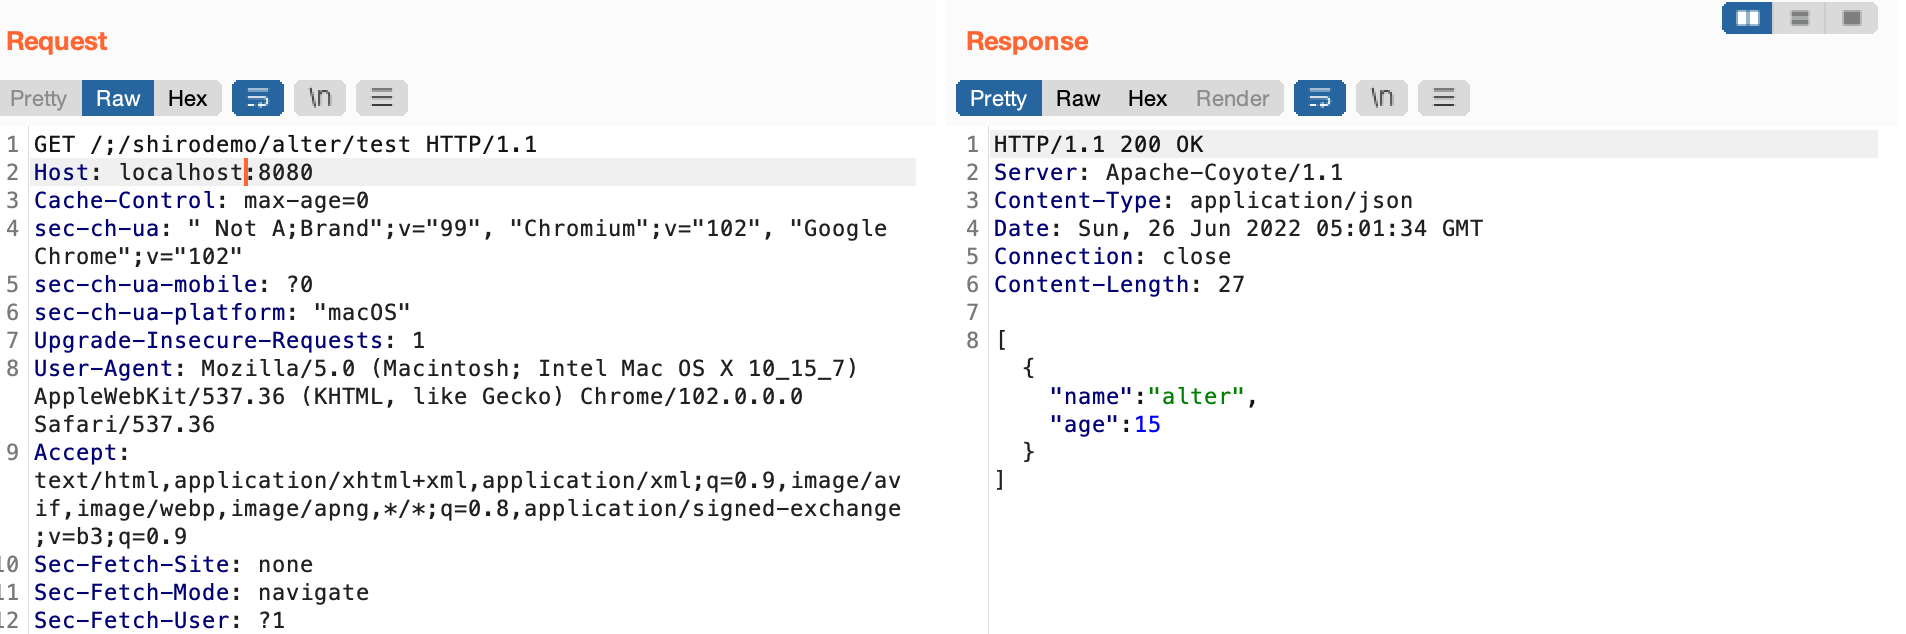This screenshot has width=1906, height=634.
Task: Switch Response view to Raw tab
Action: (x=1077, y=98)
